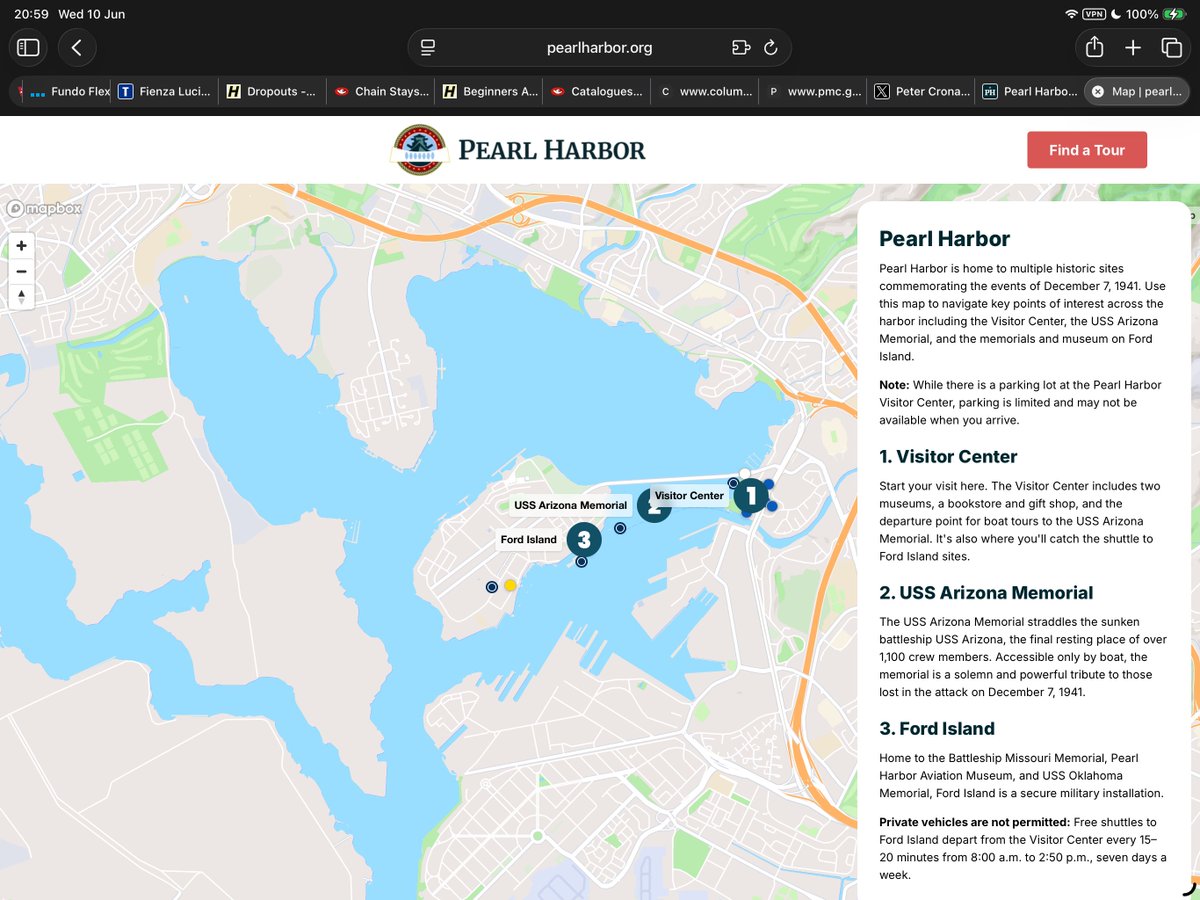Click the ringed dot beside the yellow dot
Viewport: 1200px width, 900px height.
tap(491, 587)
